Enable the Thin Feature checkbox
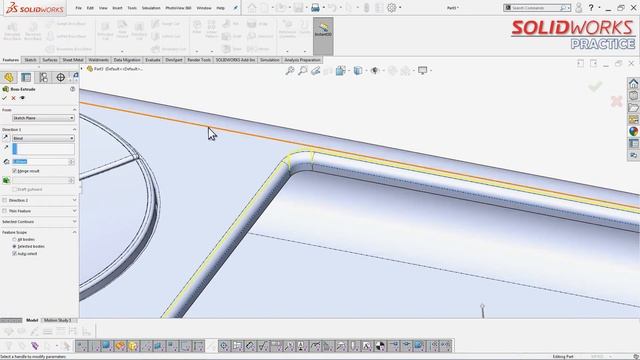The width and height of the screenshot is (640, 360). (4, 211)
